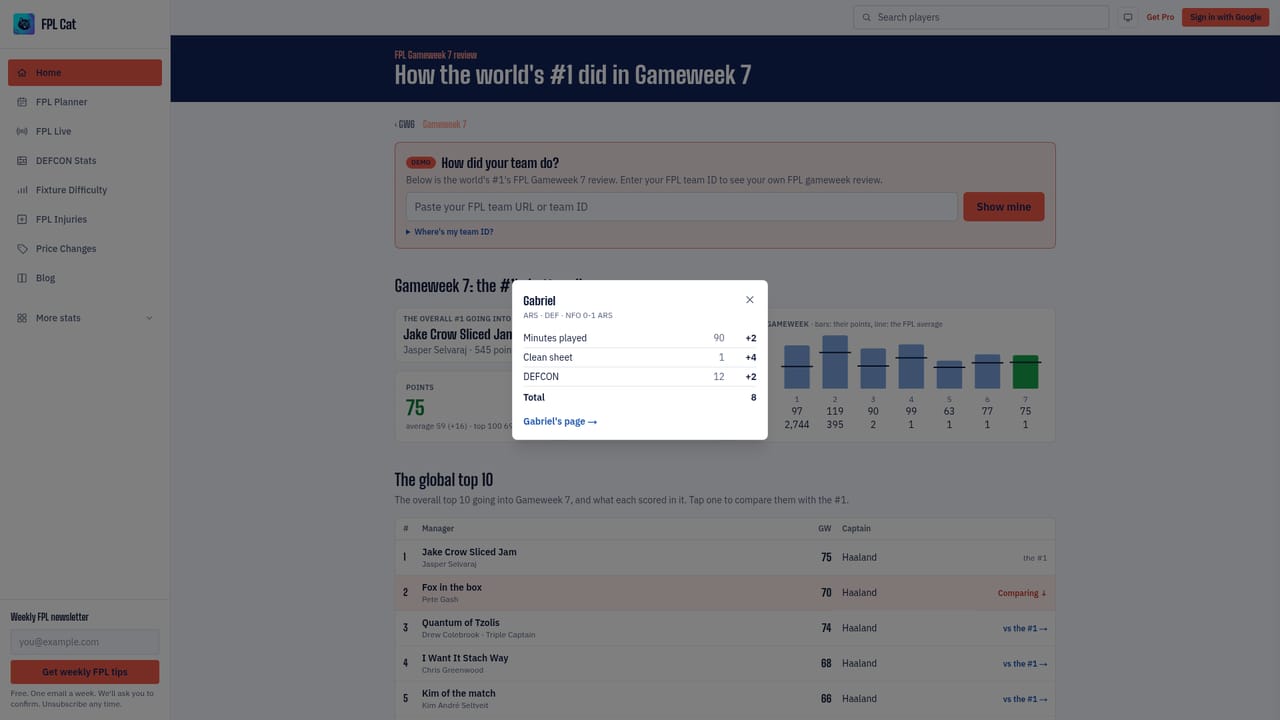1280x720 pixels.
Task: Open FPL Live broadcast icon
Action: point(22,131)
